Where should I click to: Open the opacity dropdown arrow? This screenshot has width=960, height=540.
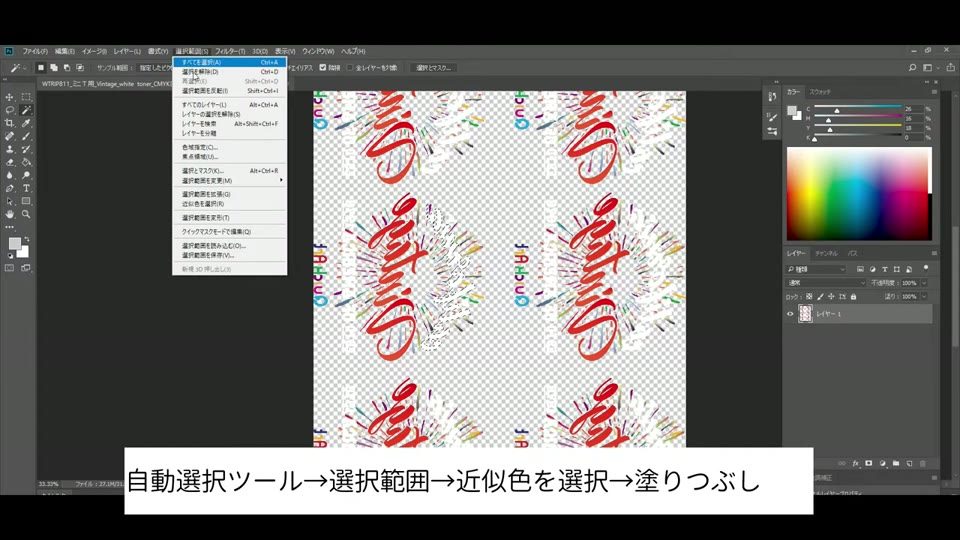coord(924,283)
